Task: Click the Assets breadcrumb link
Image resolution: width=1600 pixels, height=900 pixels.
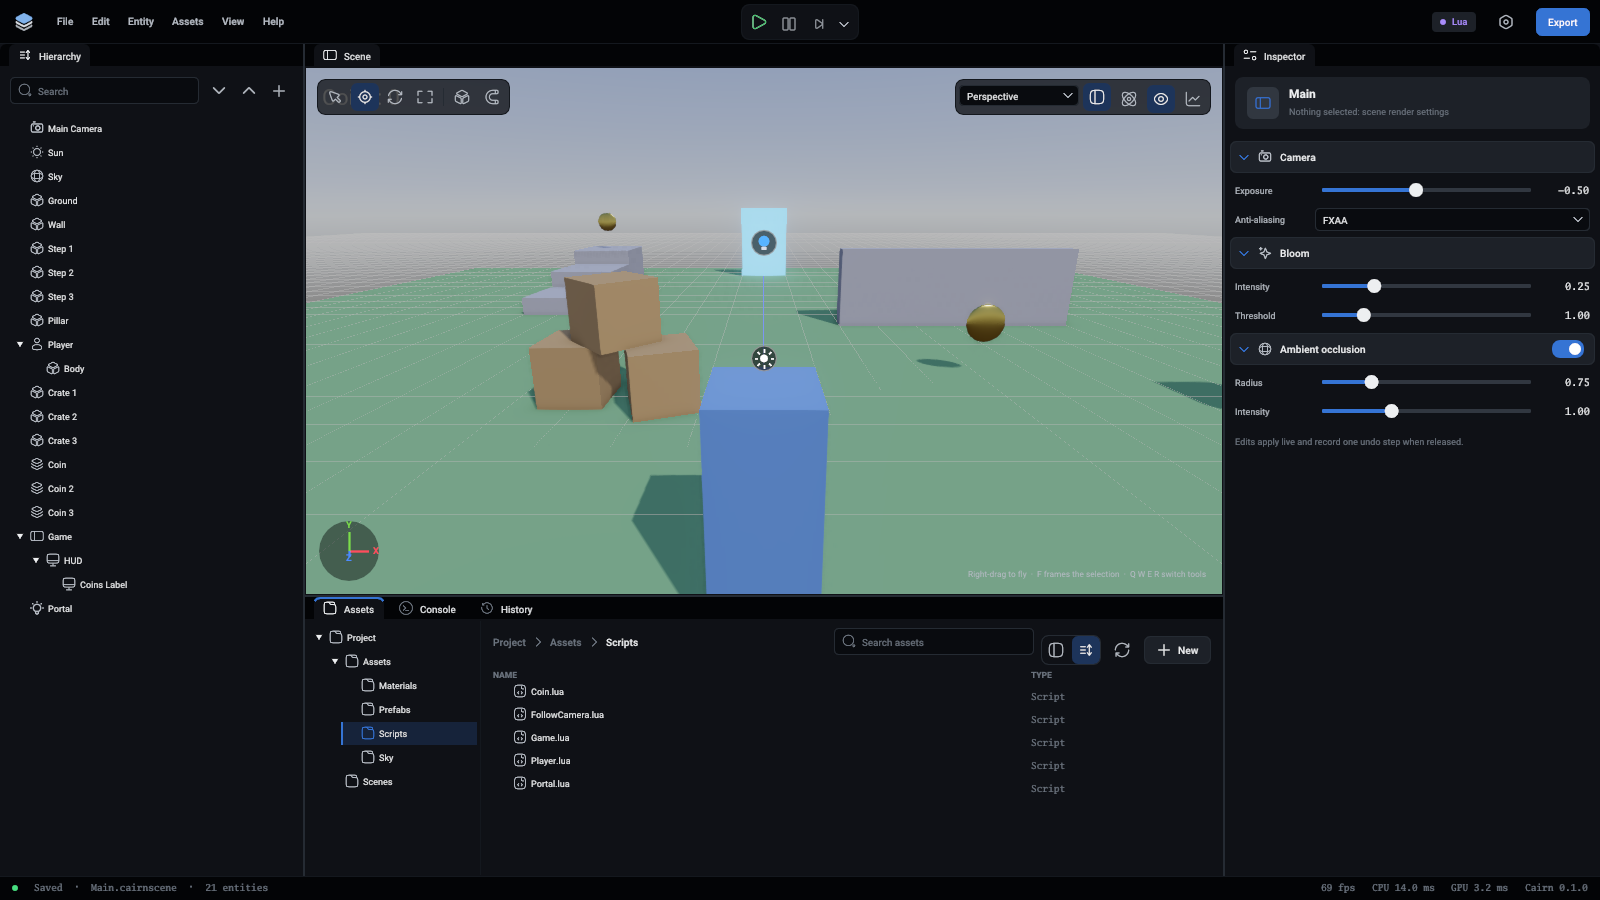Action: [565, 643]
